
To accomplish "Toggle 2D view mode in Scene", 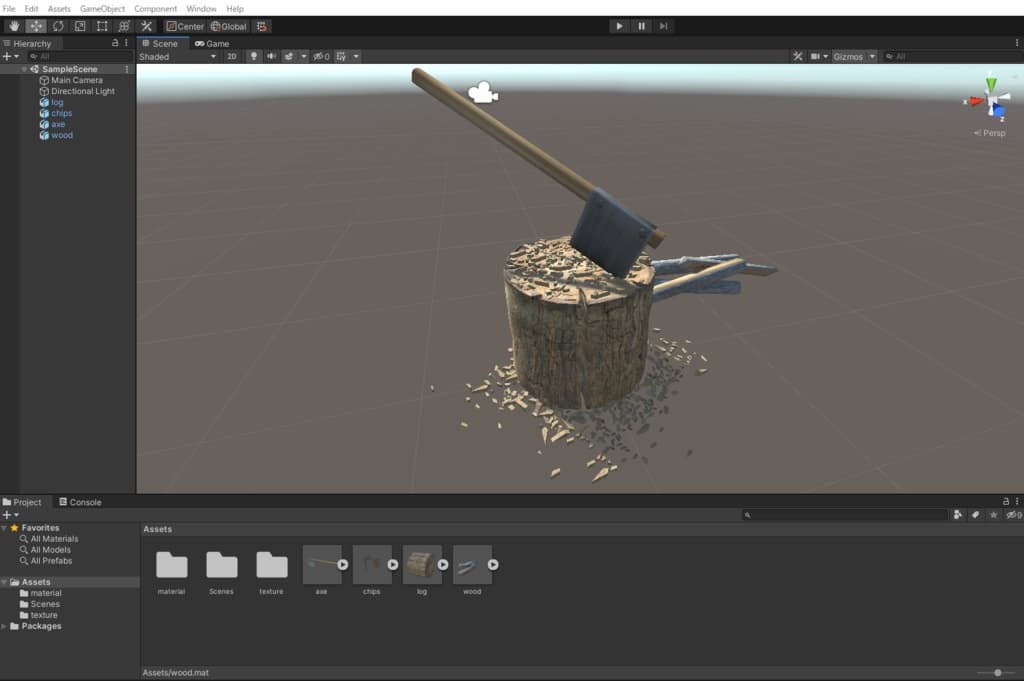I will (x=232, y=57).
